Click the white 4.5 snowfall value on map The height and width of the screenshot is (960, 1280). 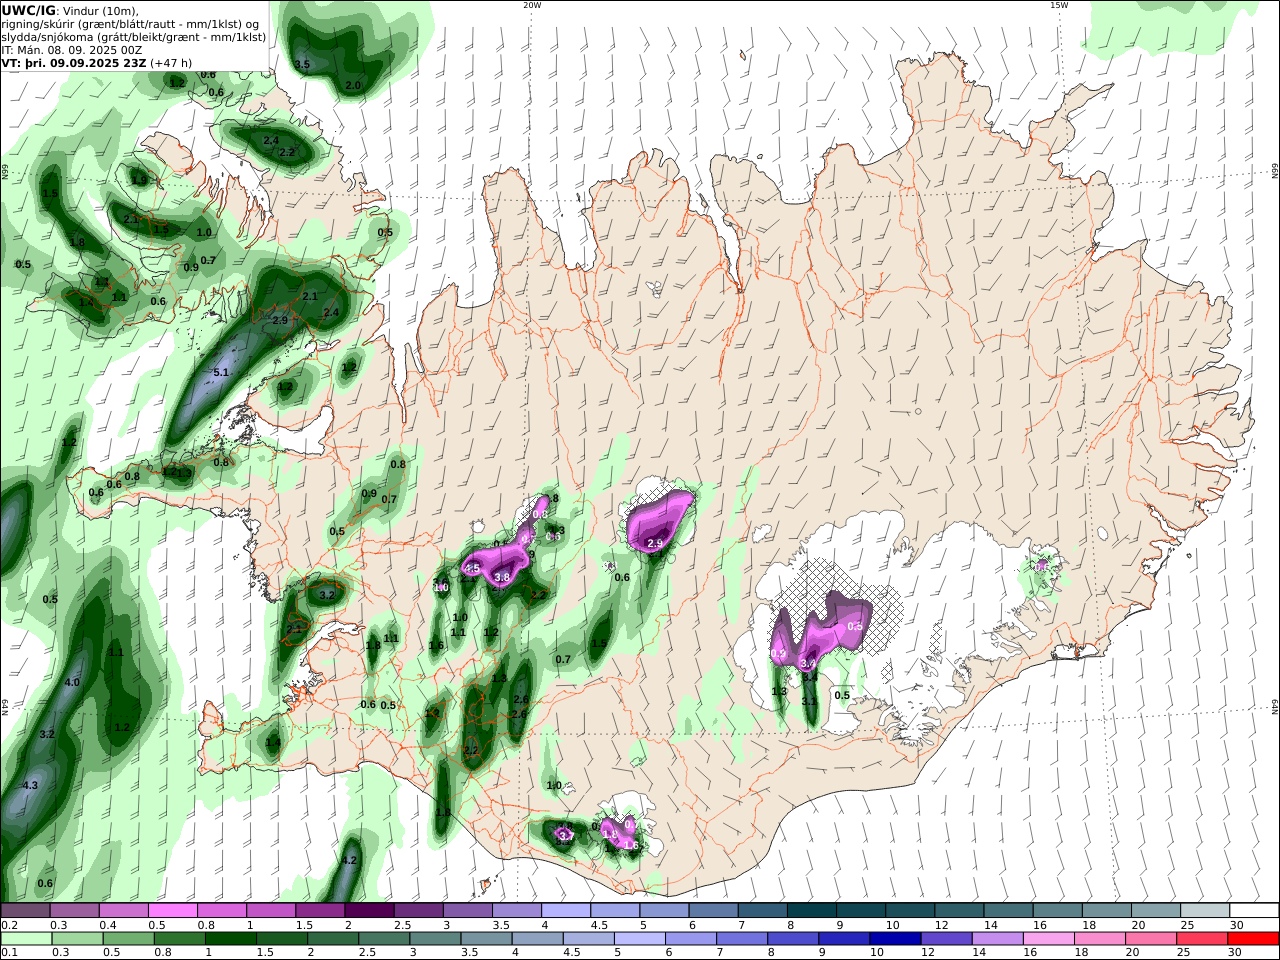coord(473,568)
